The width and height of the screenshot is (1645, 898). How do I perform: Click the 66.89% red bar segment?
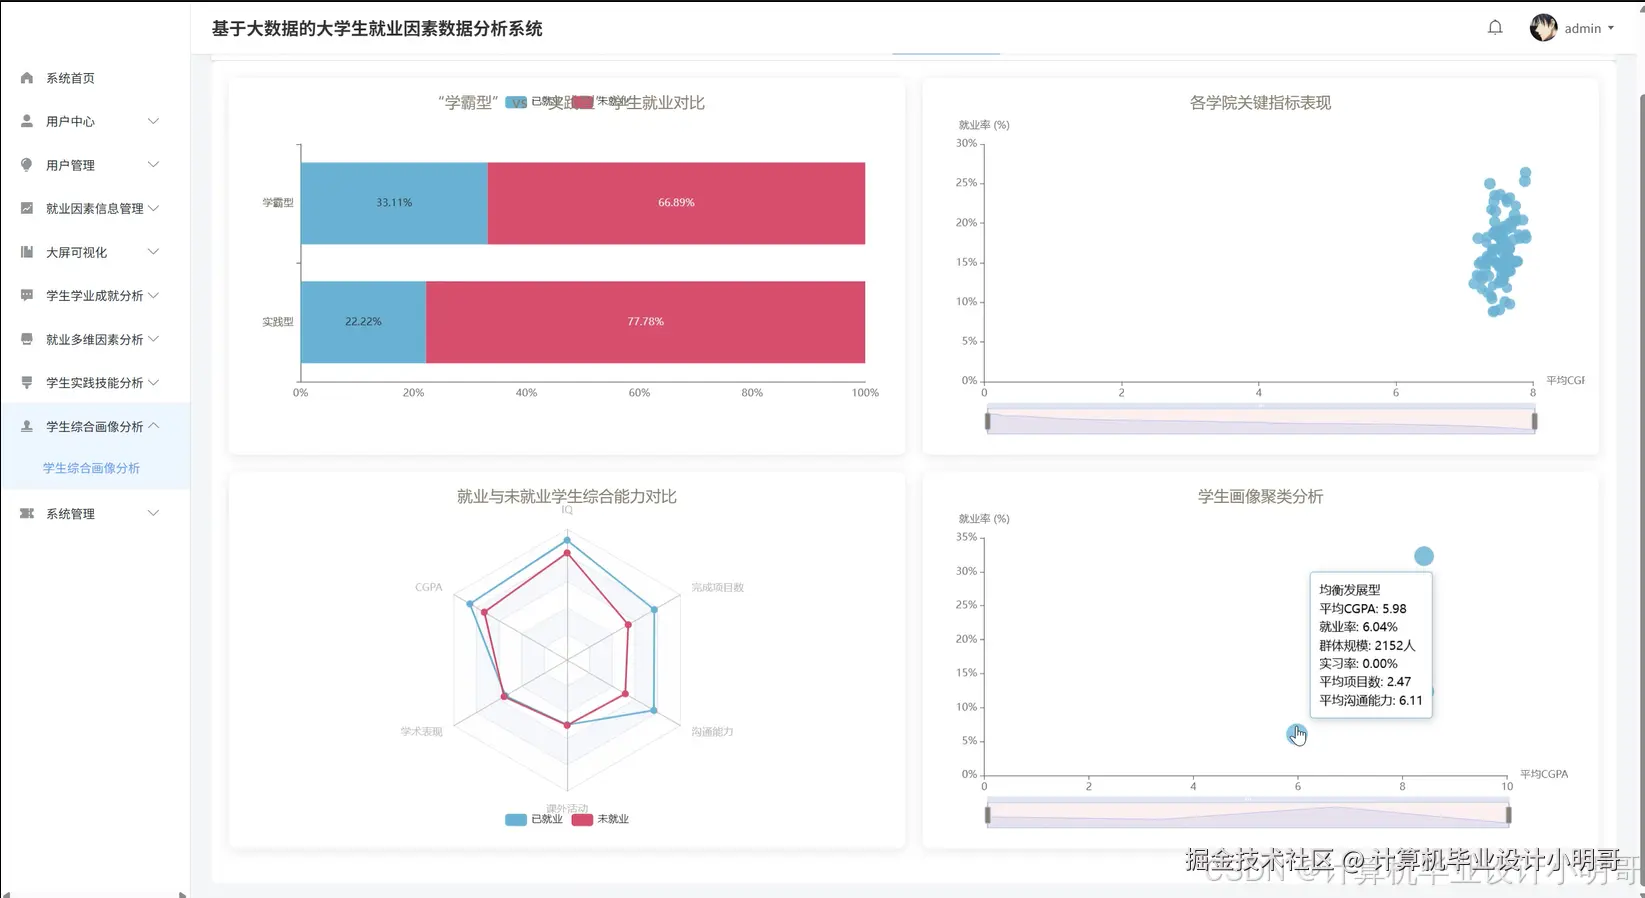click(676, 203)
